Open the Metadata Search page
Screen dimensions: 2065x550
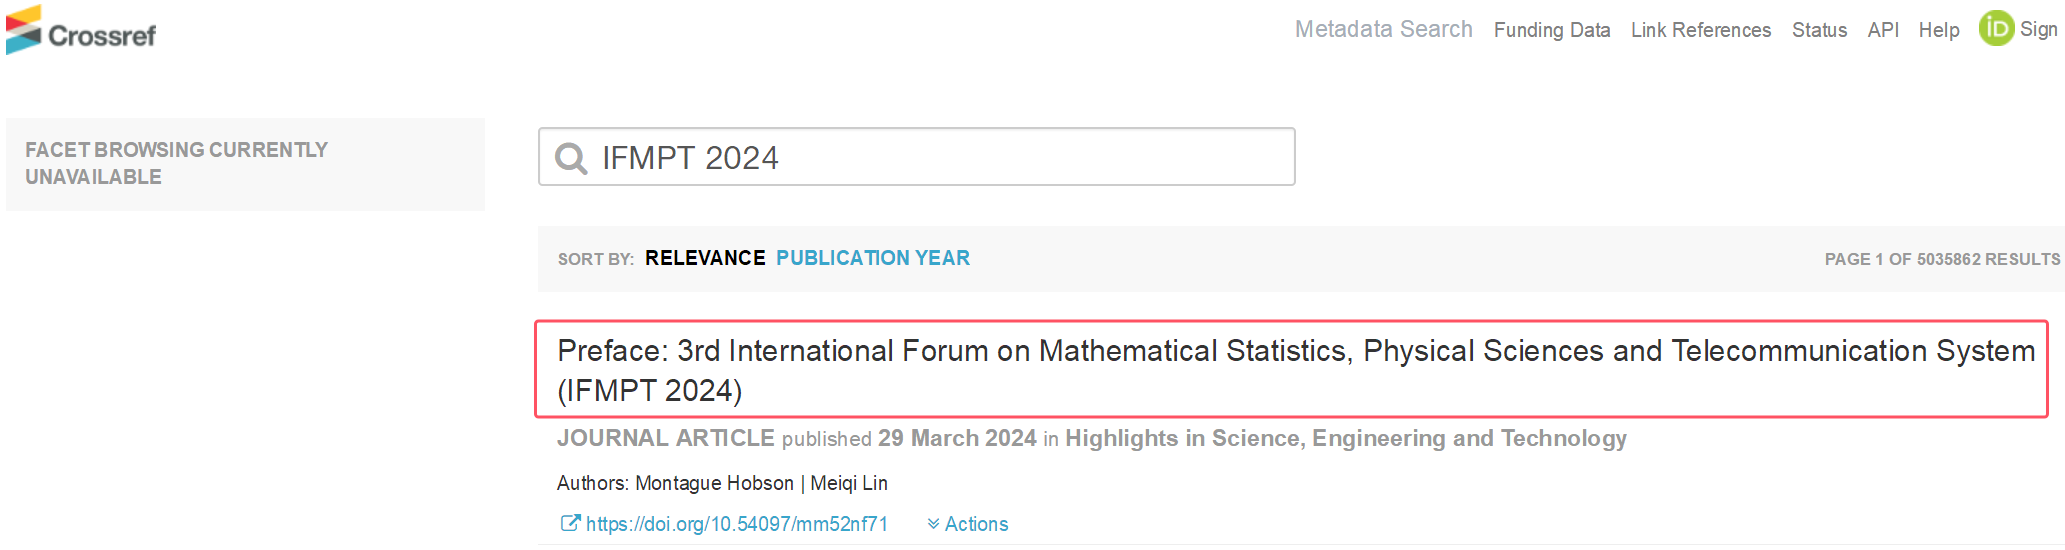1383,29
